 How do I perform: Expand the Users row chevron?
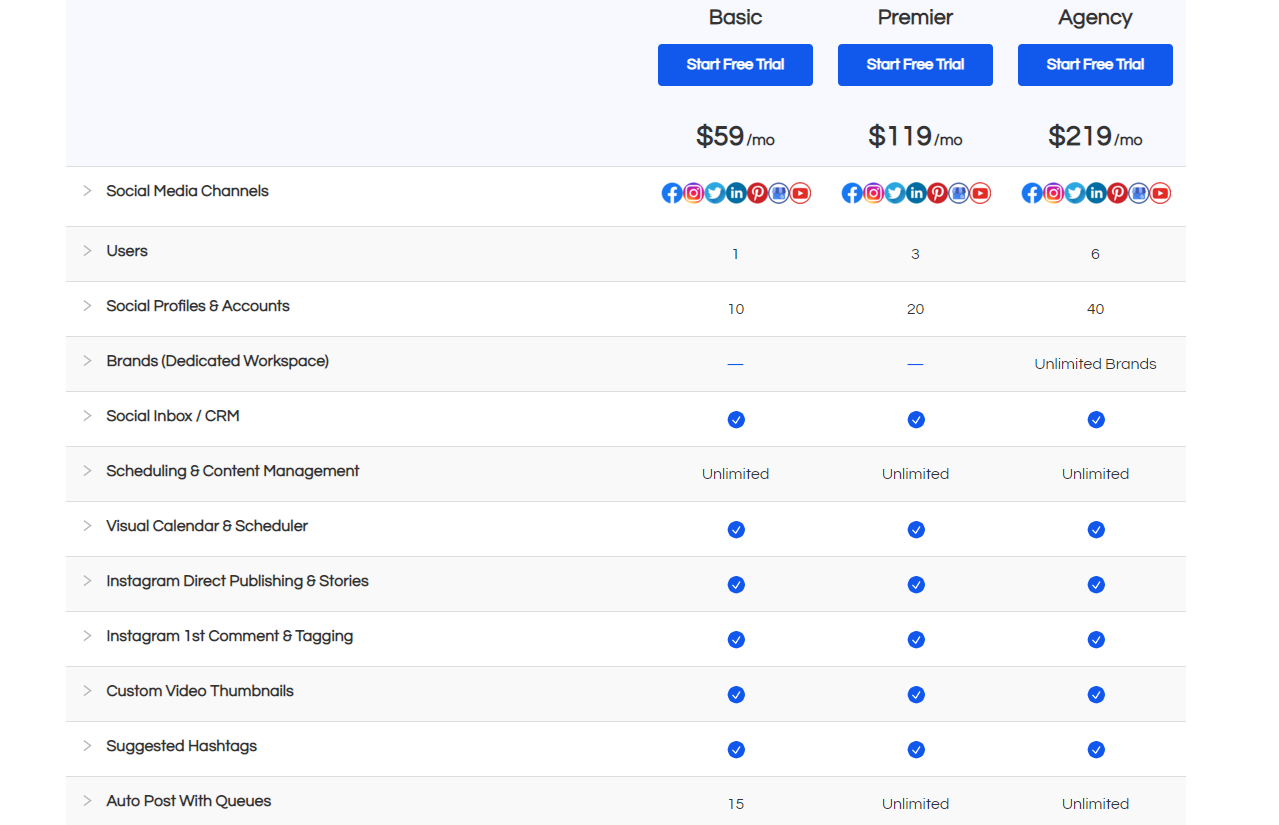click(x=87, y=250)
